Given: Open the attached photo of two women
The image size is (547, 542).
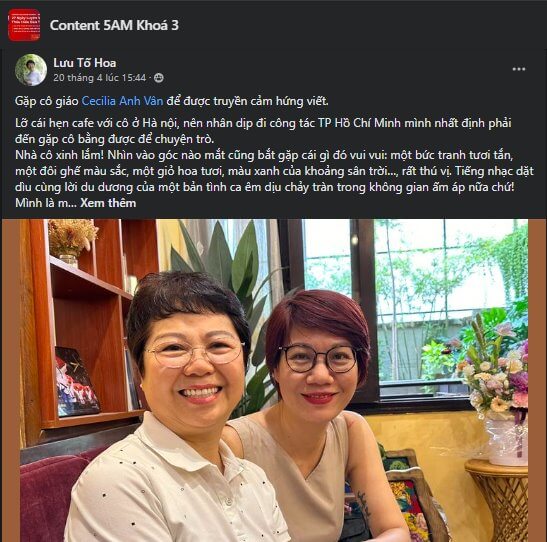Looking at the screenshot, I should click(x=274, y=380).
